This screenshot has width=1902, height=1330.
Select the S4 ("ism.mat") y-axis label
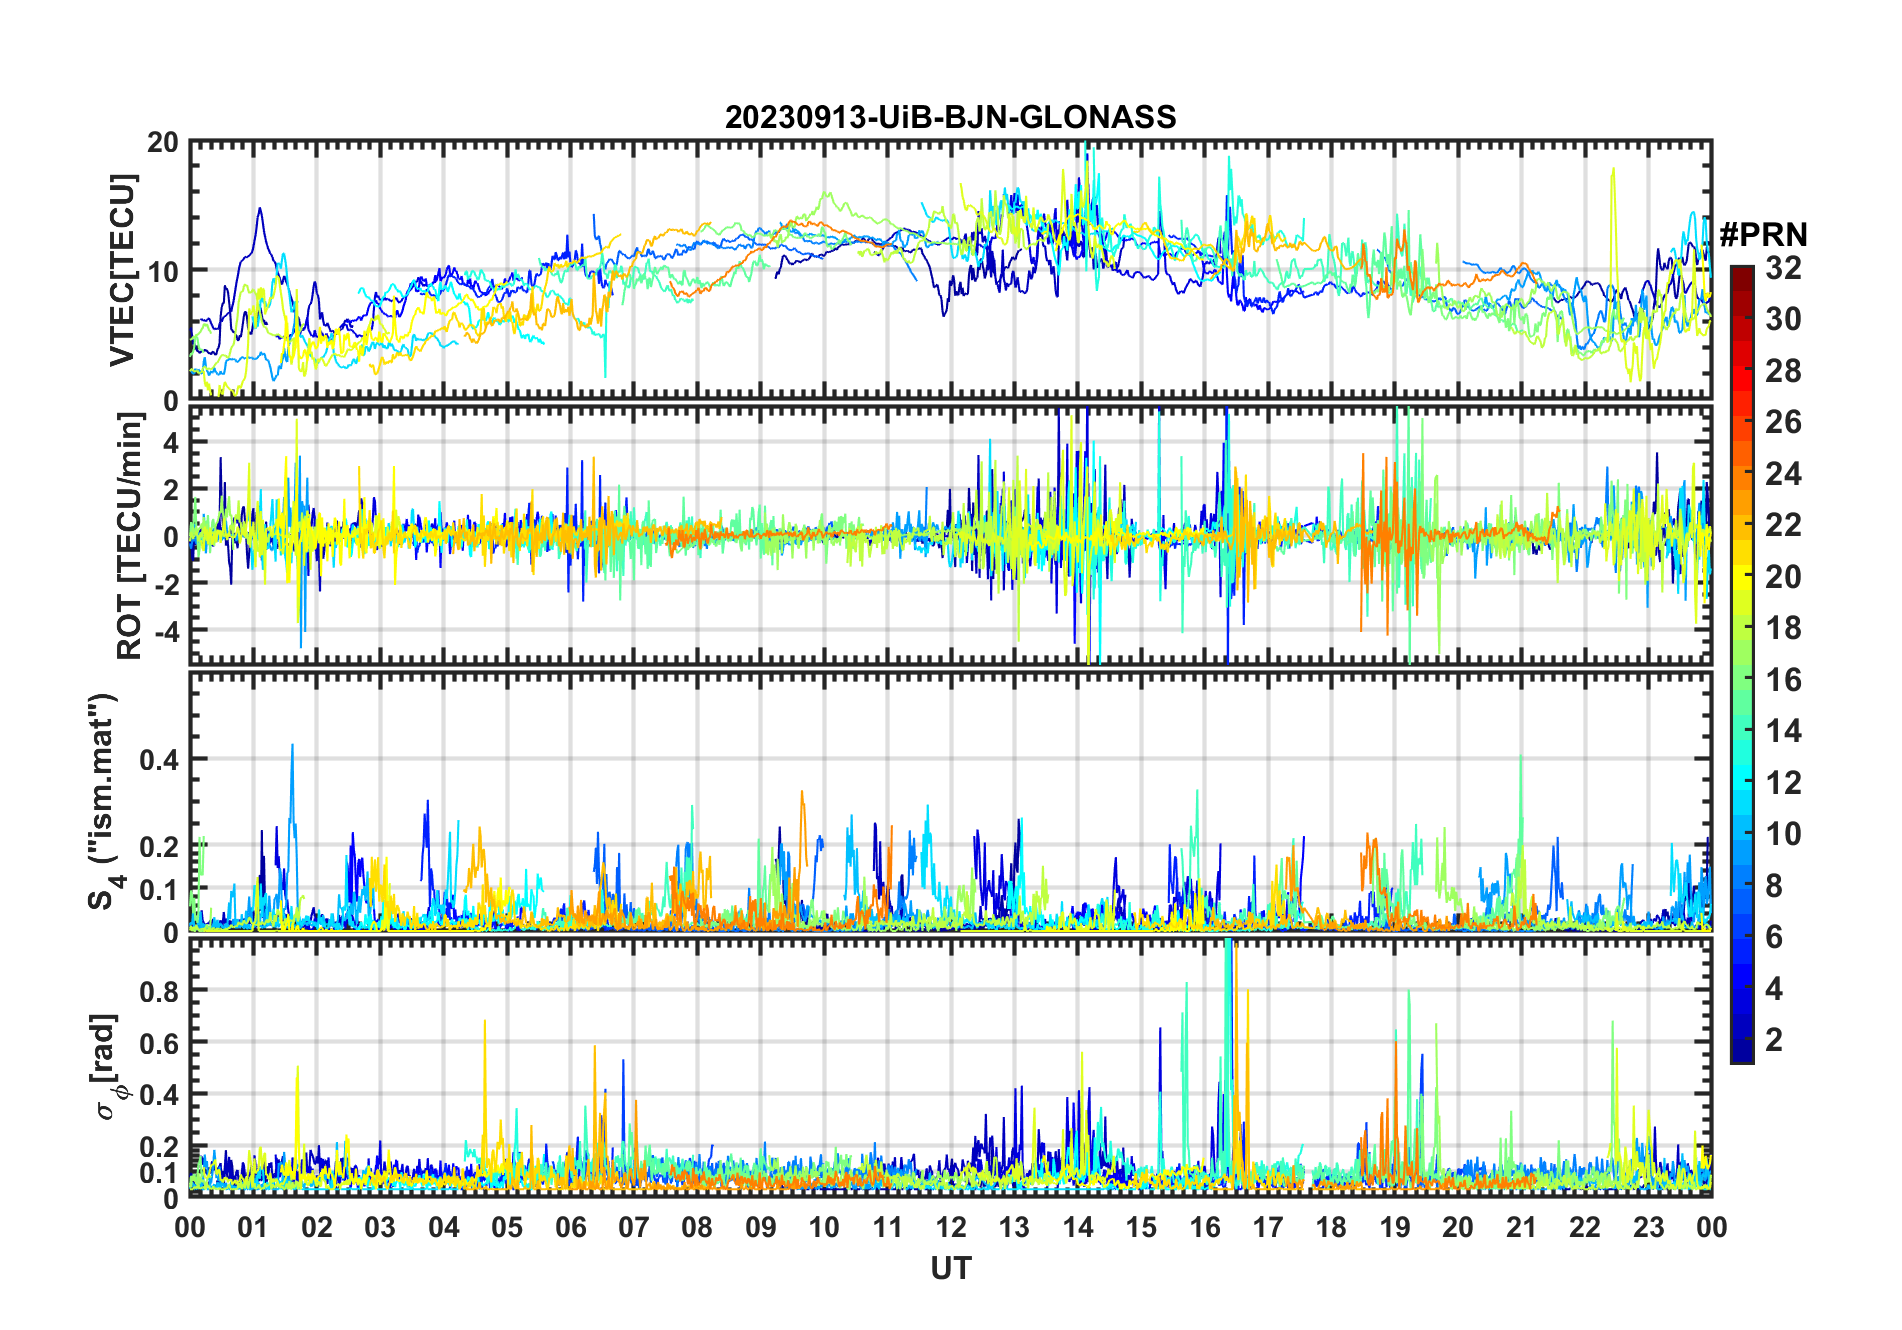click(x=104, y=801)
